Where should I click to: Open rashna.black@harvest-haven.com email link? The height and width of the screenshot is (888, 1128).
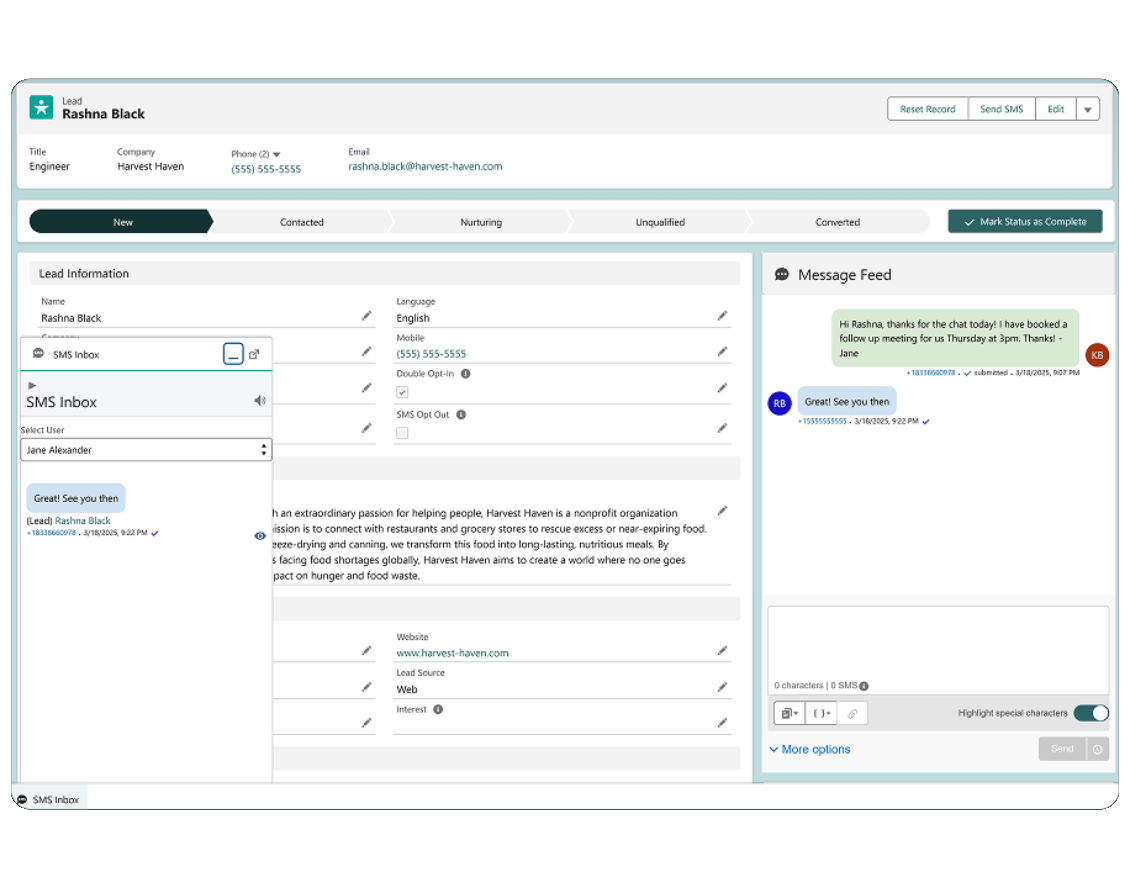click(x=425, y=166)
